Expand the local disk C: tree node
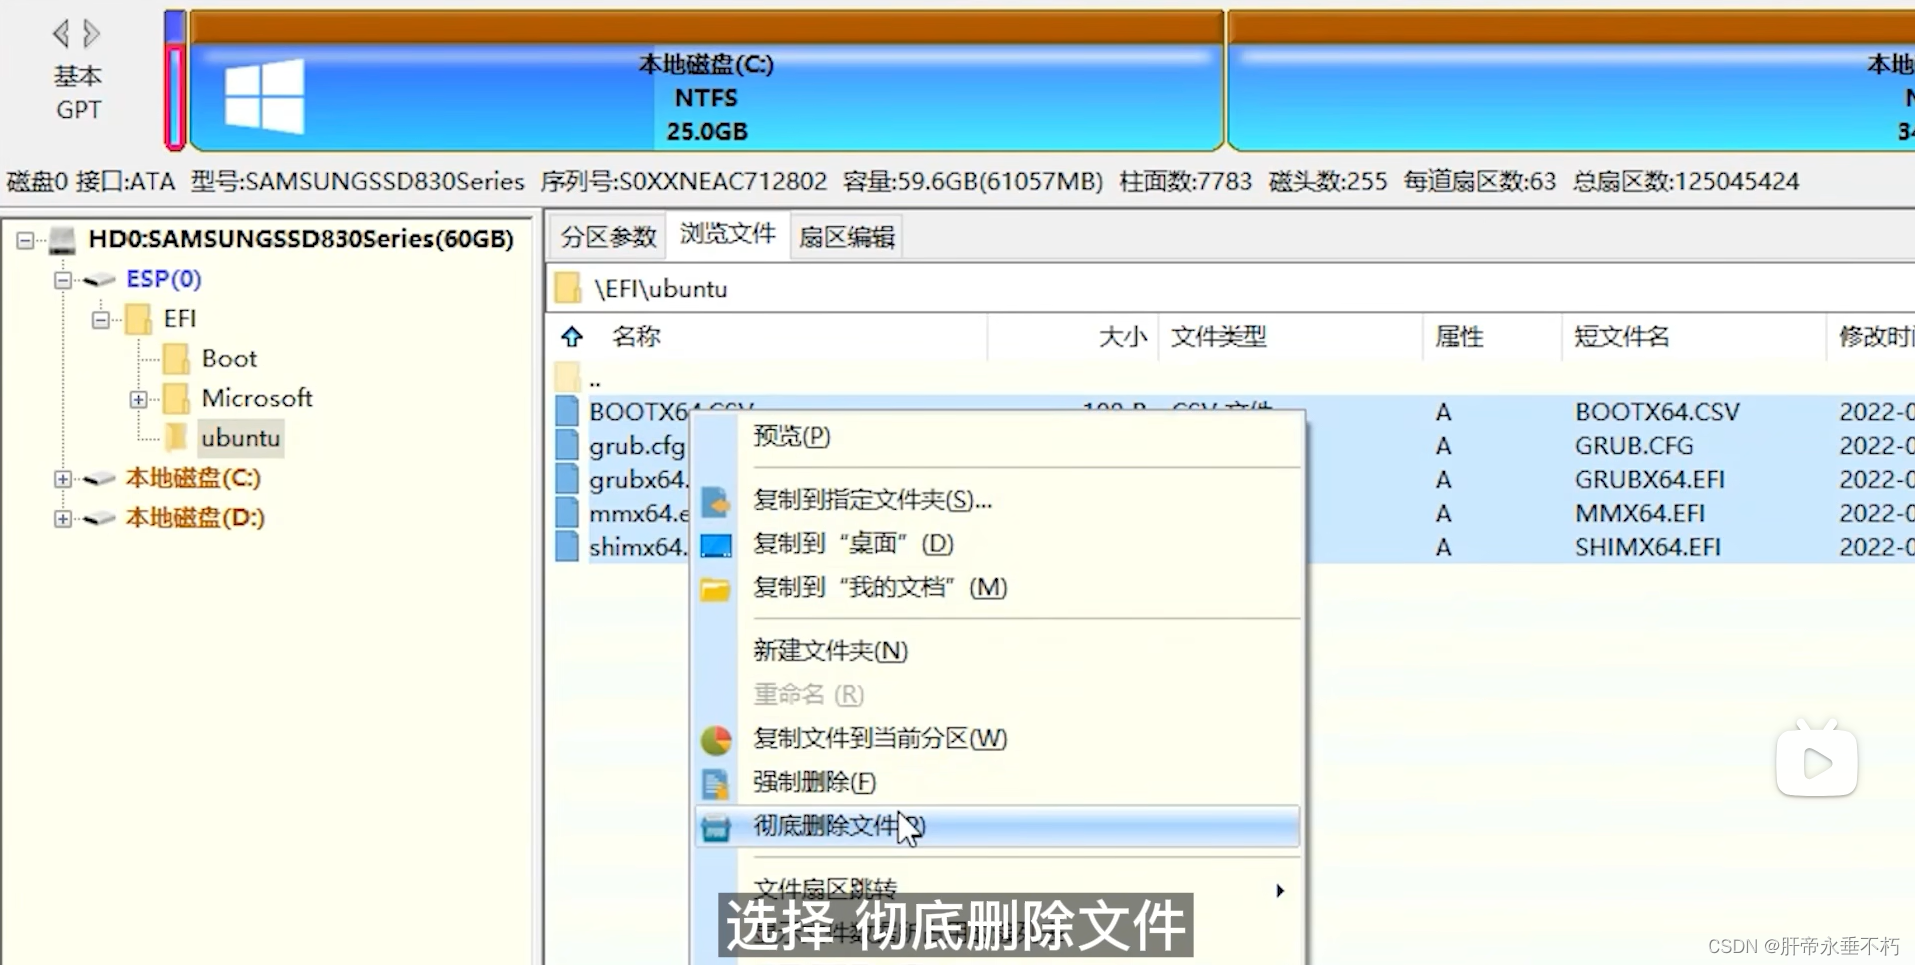 point(63,479)
